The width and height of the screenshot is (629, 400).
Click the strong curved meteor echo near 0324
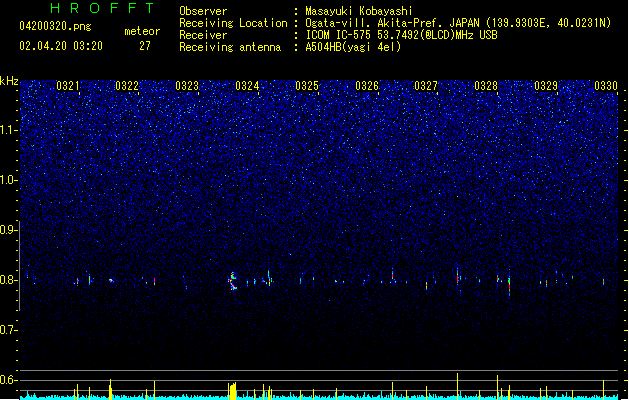tap(232, 281)
